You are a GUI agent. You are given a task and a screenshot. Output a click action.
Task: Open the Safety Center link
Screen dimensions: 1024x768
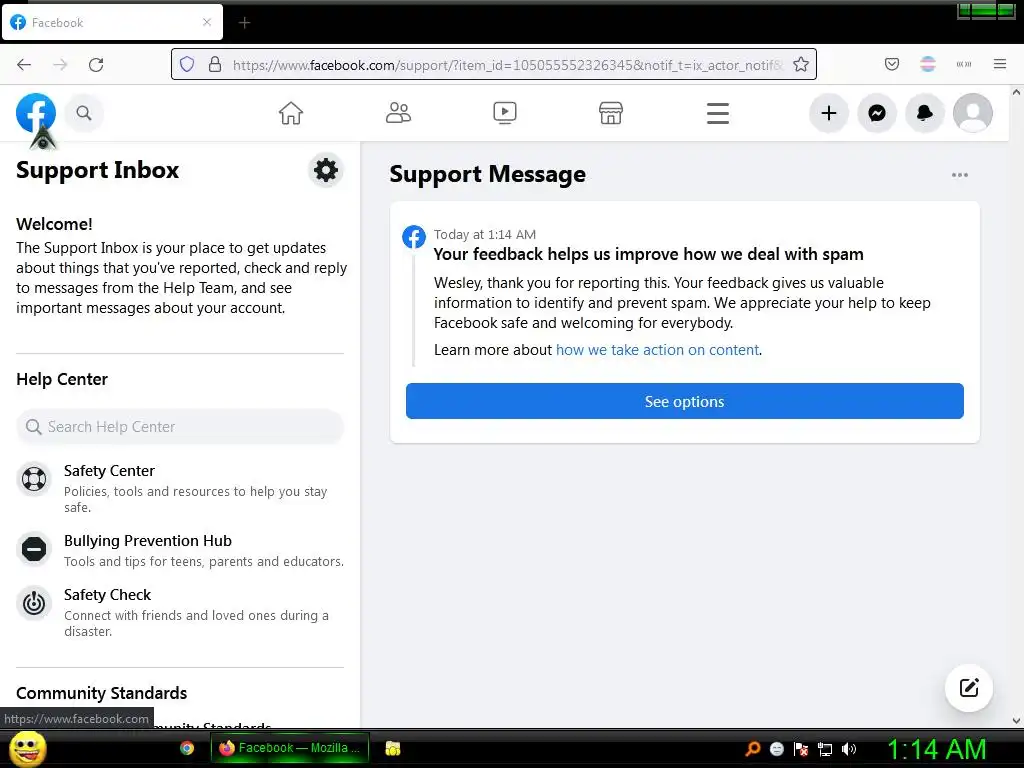click(x=110, y=471)
